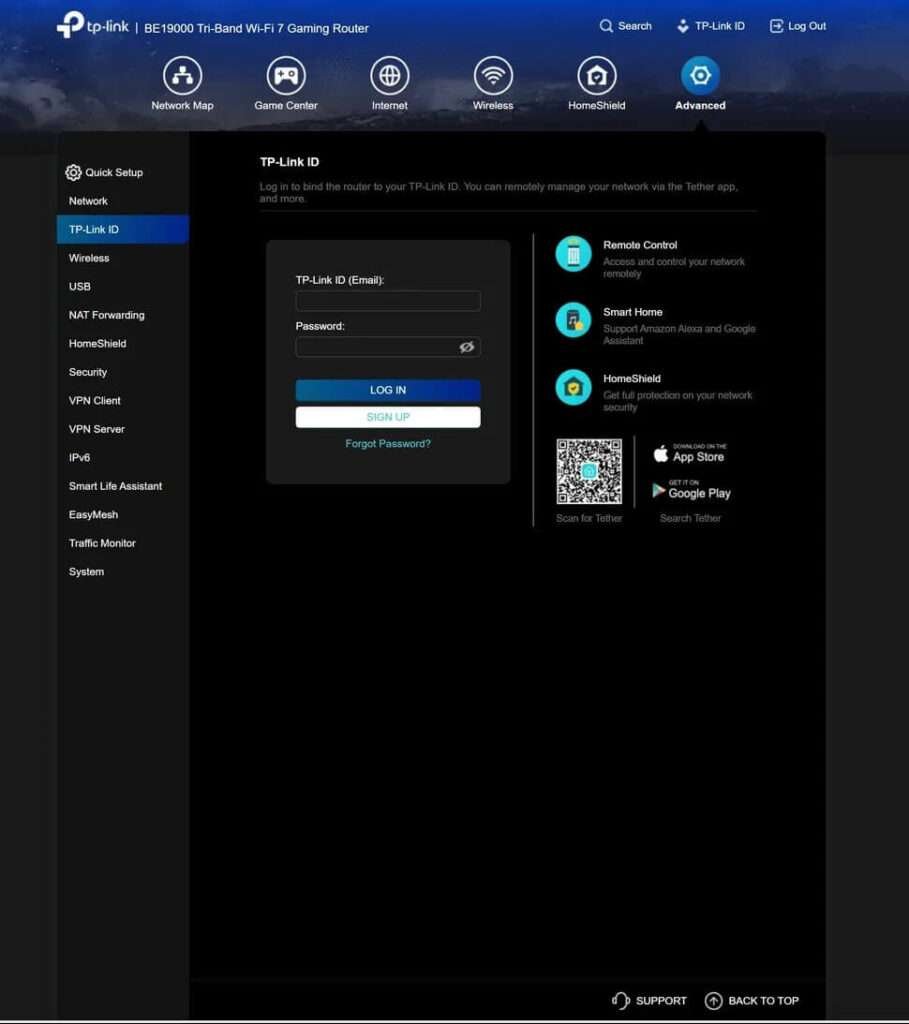Toggle password visibility eye icon
This screenshot has height=1024, width=909.
[466, 347]
